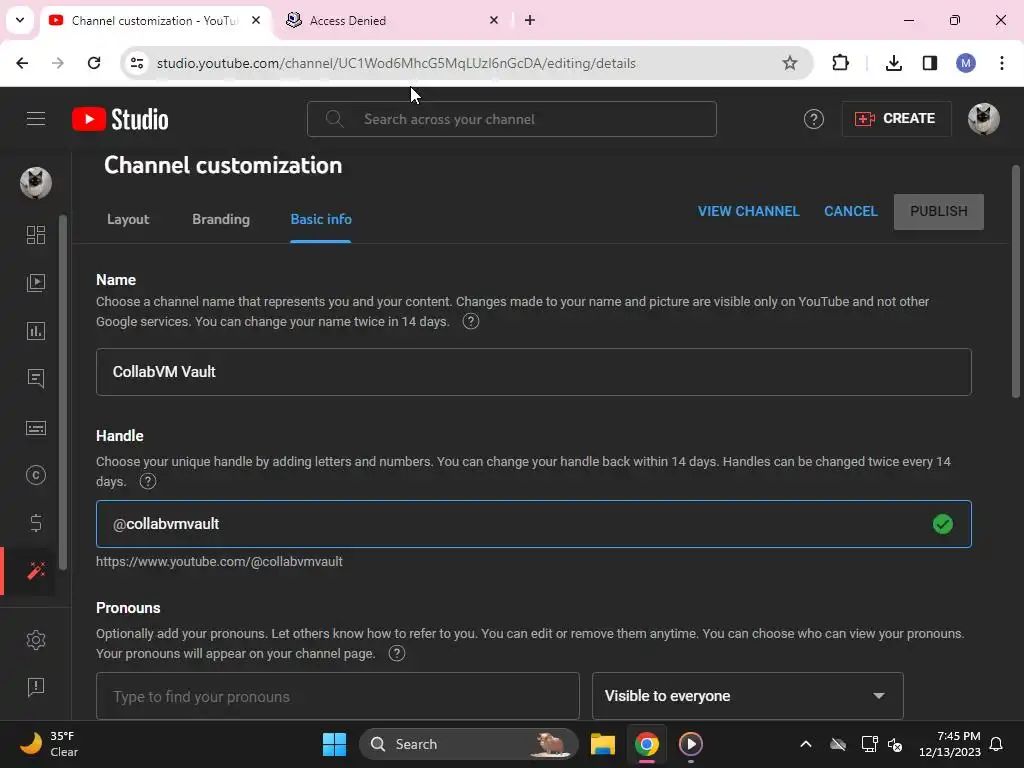The image size is (1024, 768).
Task: Bookmark this page with star icon
Action: 790,63
